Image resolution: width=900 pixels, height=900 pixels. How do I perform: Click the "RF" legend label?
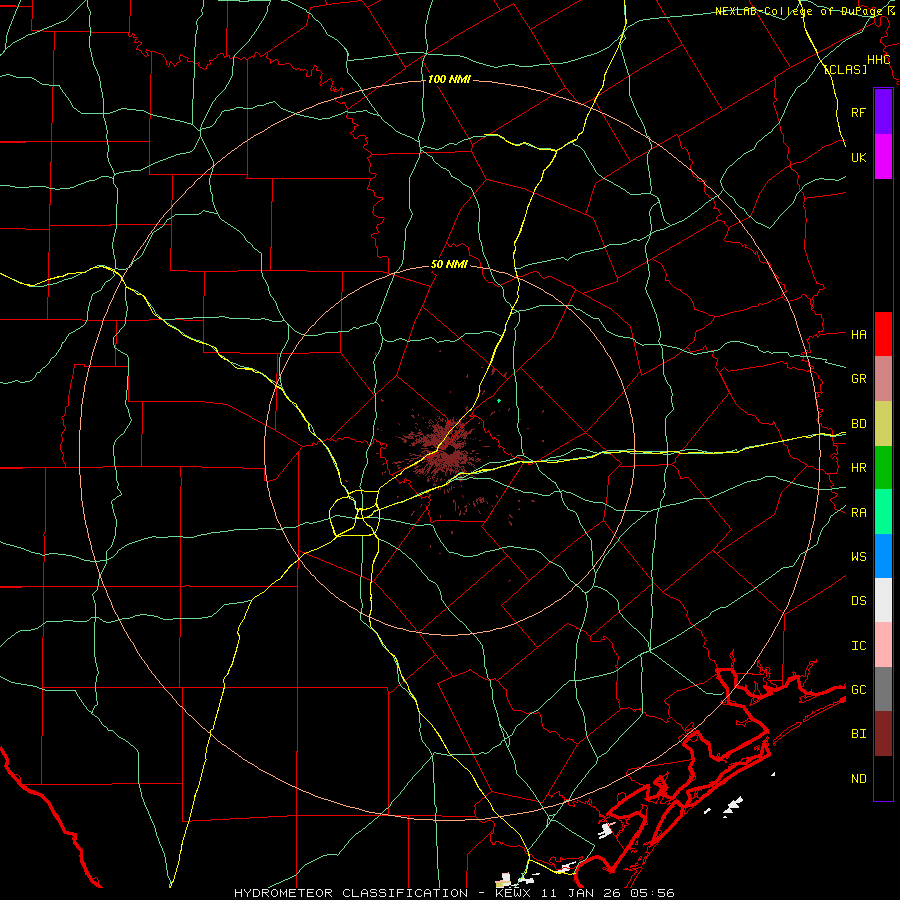858,112
